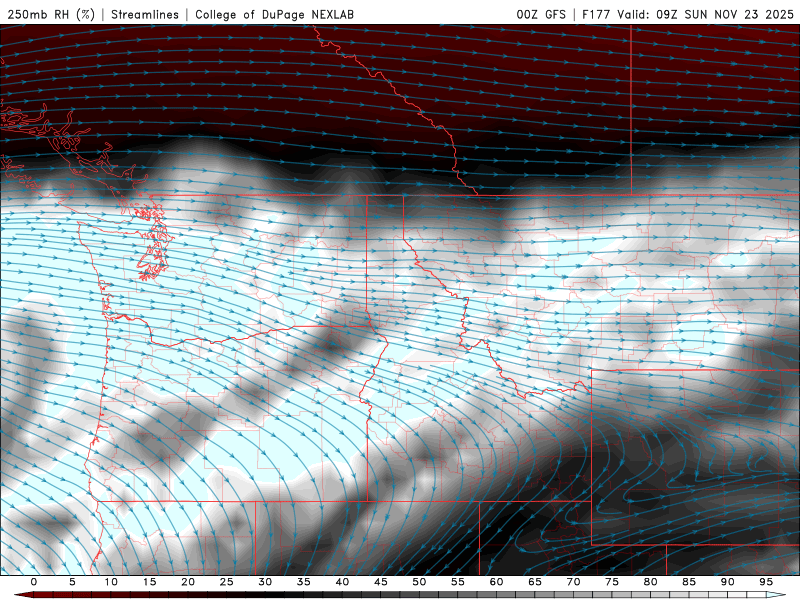
Task: Click the "Valid: 09Z SUN NOV 23 2025" text
Action: click(705, 14)
